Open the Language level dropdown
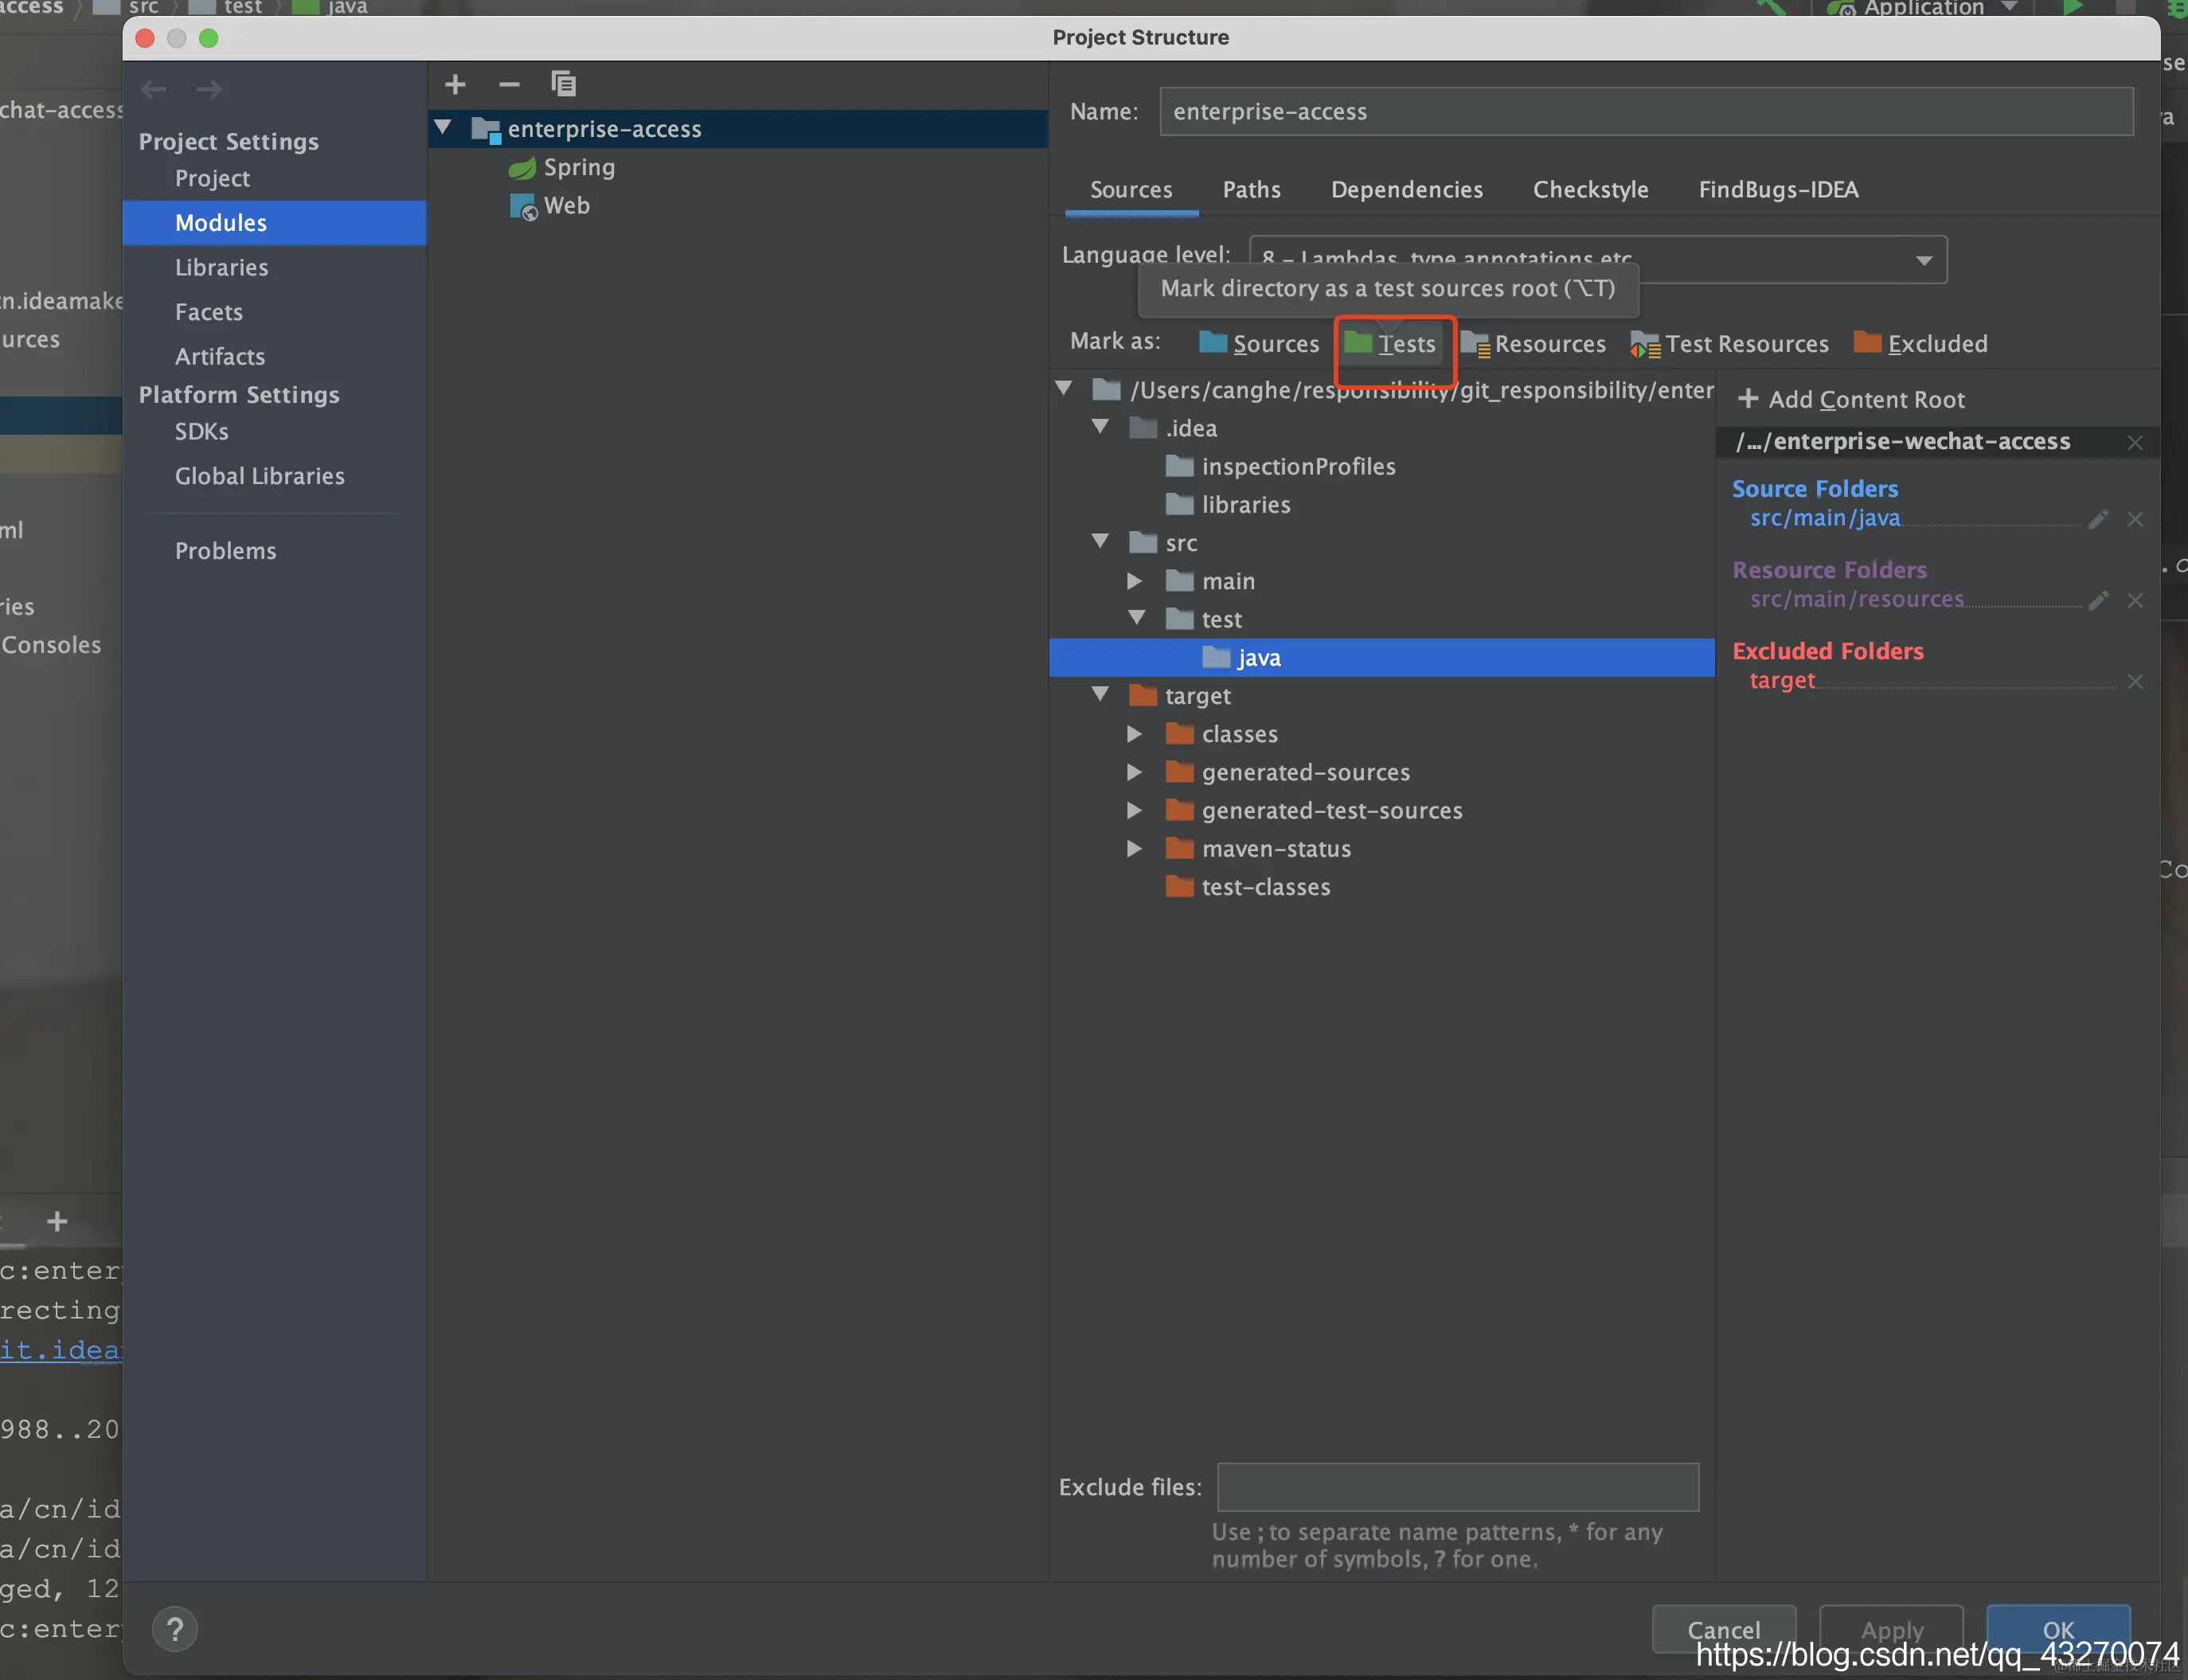The image size is (2188, 1680). click(1923, 261)
